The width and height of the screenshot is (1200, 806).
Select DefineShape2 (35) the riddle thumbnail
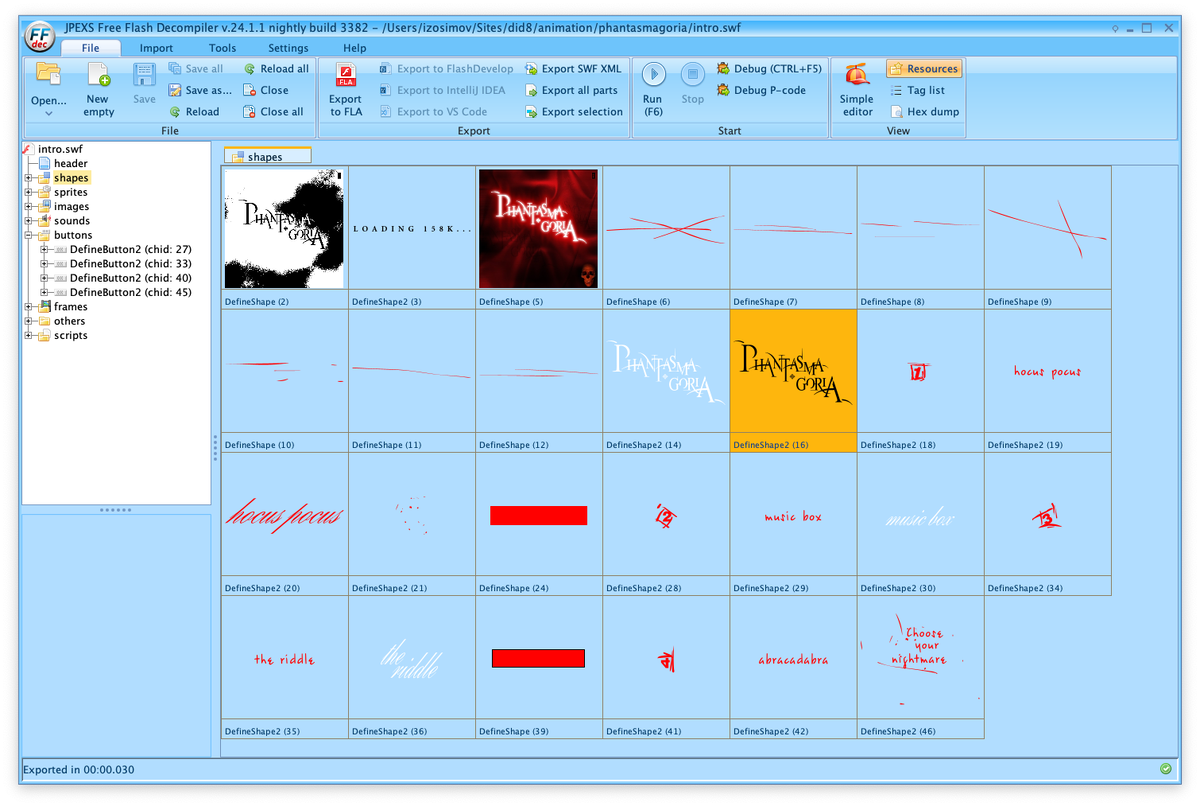tap(285, 667)
